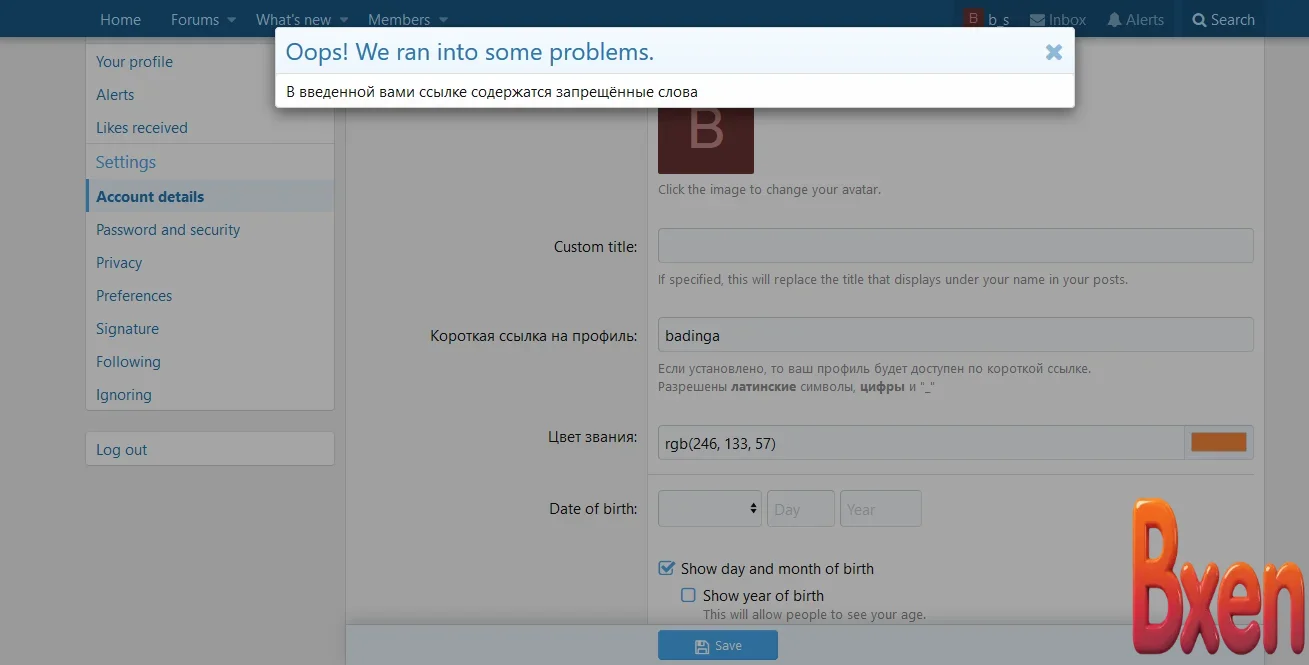Open the Inbox envelope icon

[1037, 20]
